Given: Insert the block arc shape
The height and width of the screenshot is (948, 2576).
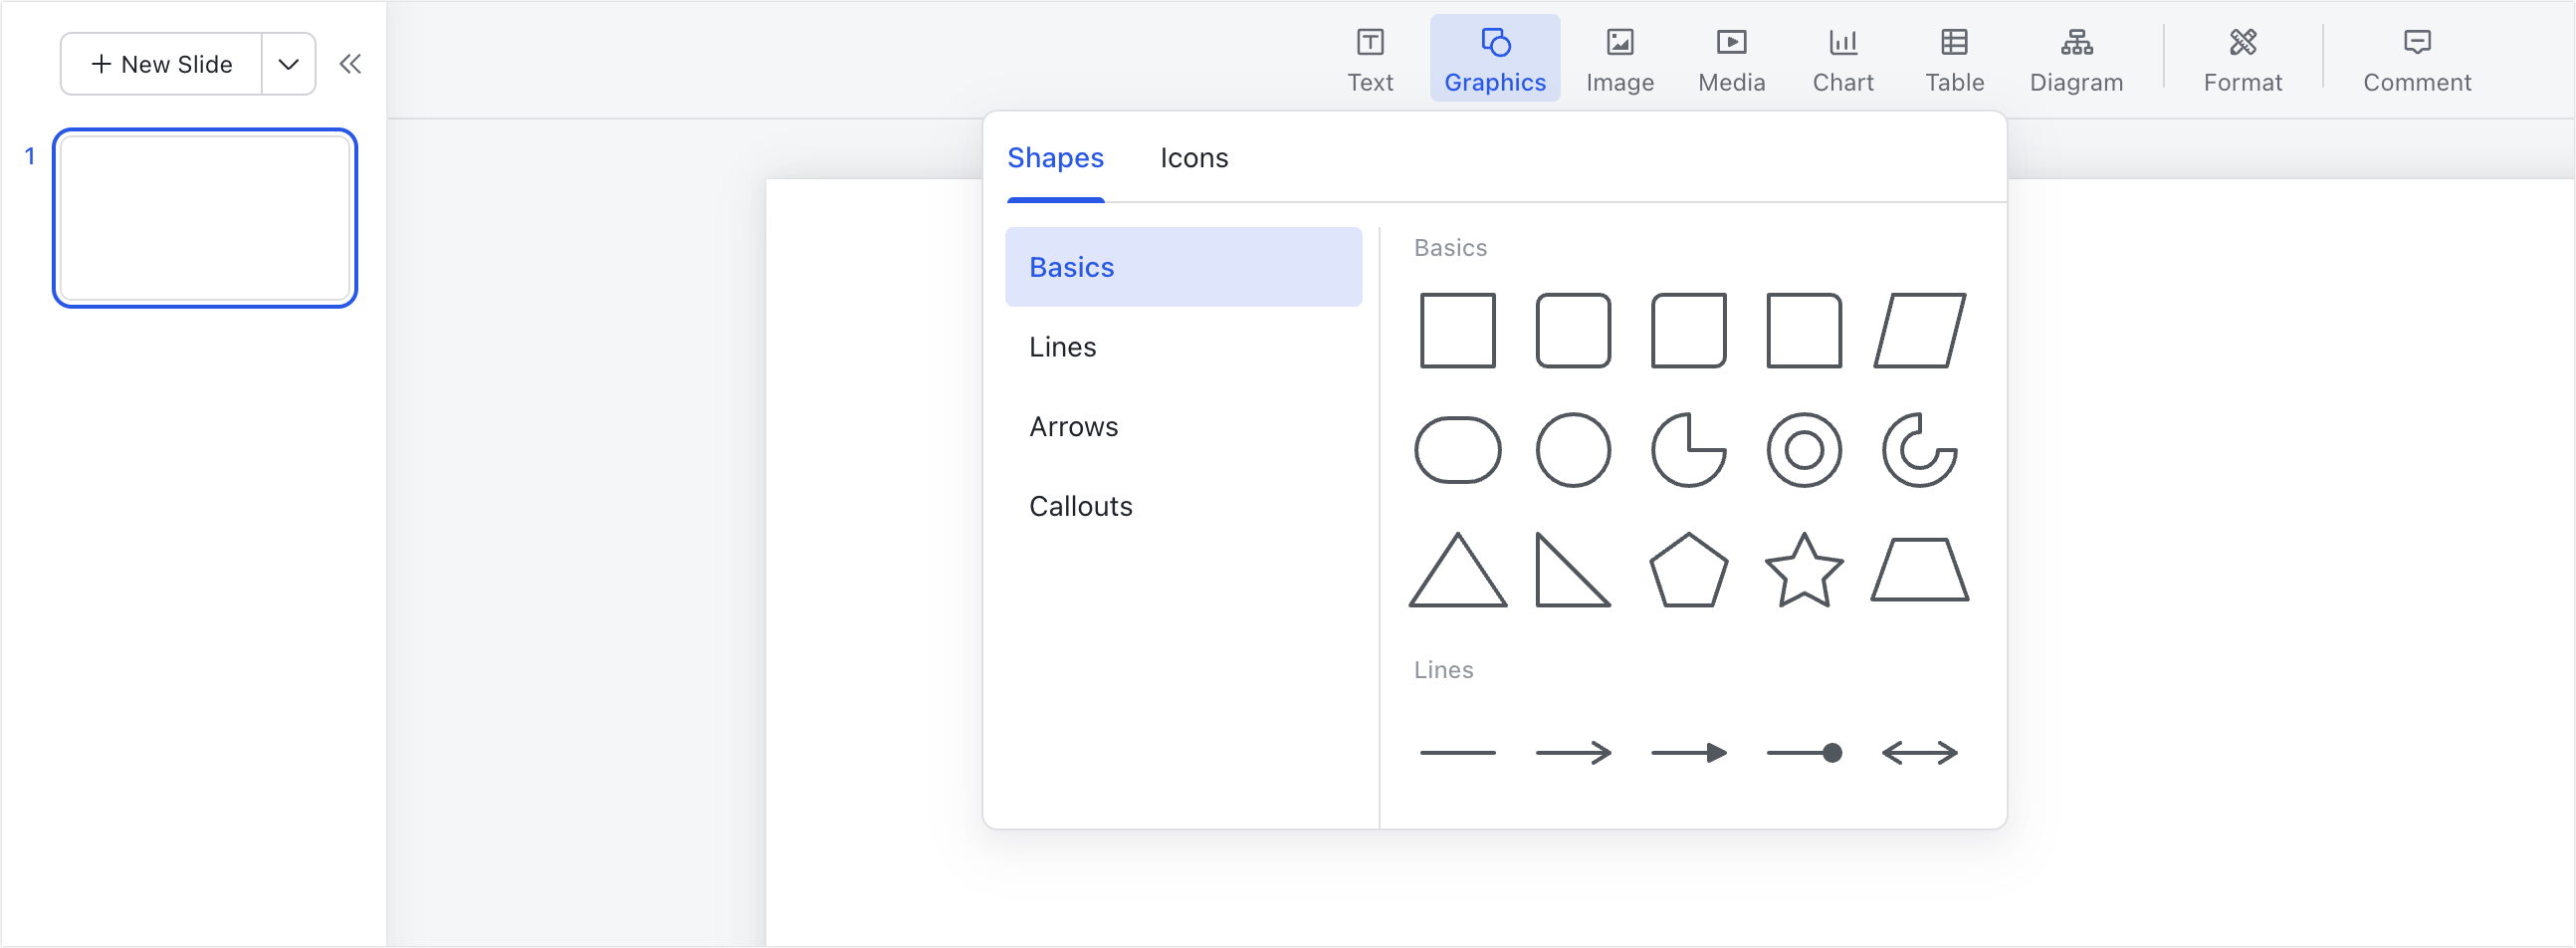Looking at the screenshot, I should [1919, 450].
